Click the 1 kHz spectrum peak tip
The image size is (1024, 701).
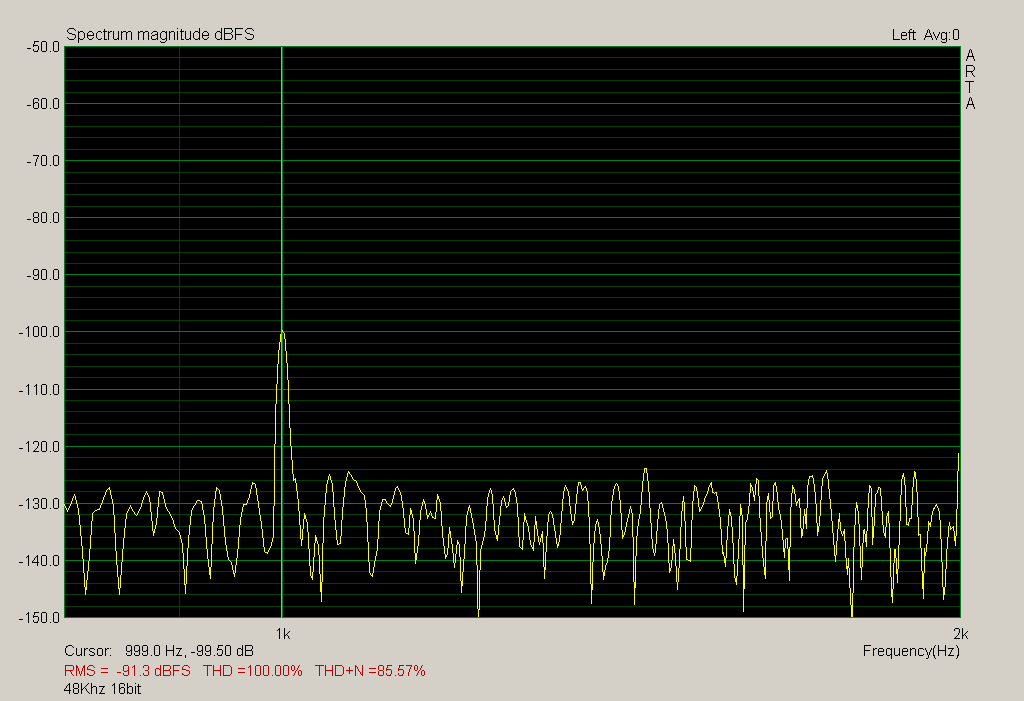[282, 332]
